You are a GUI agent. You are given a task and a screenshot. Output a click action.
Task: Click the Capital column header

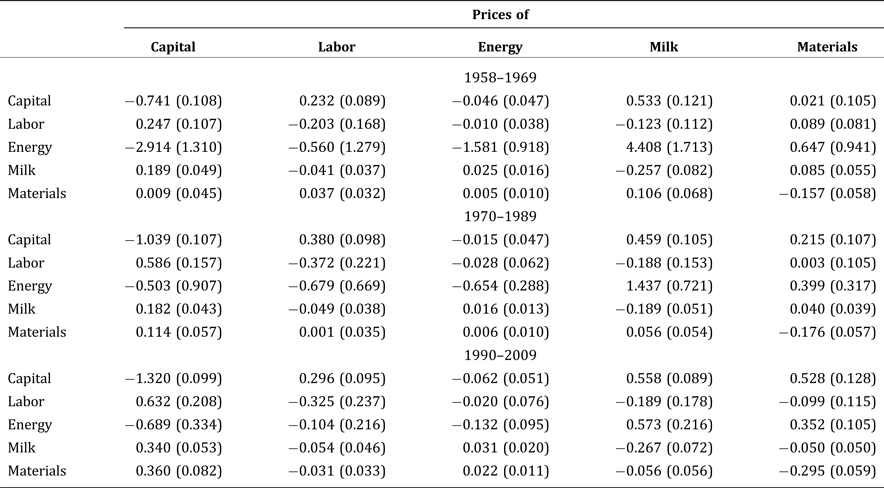172,47
